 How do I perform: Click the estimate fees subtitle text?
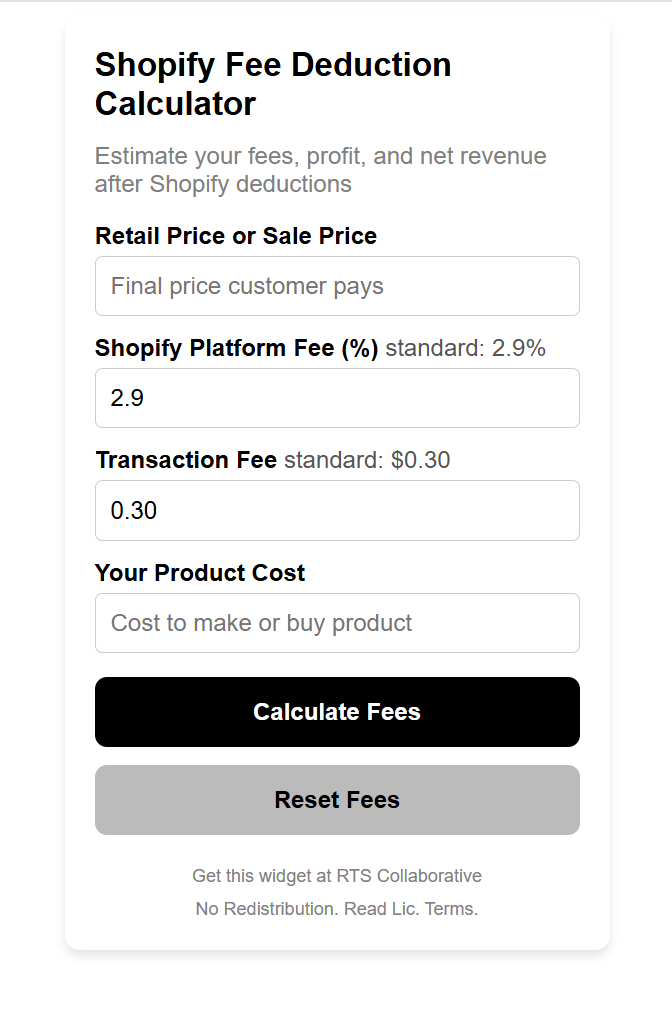tap(320, 169)
